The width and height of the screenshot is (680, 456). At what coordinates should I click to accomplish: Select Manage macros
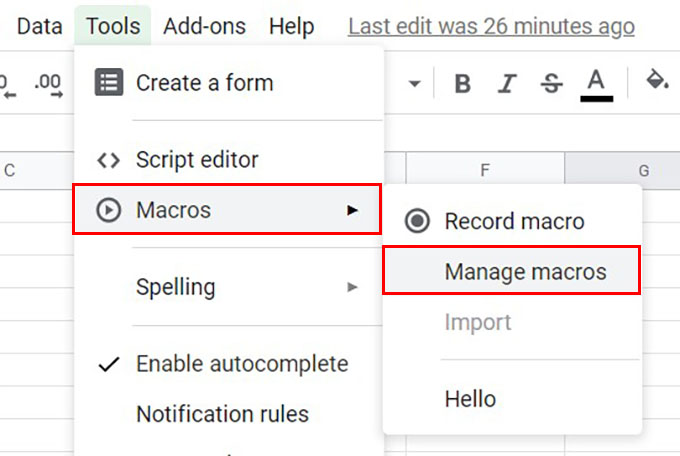(512, 272)
